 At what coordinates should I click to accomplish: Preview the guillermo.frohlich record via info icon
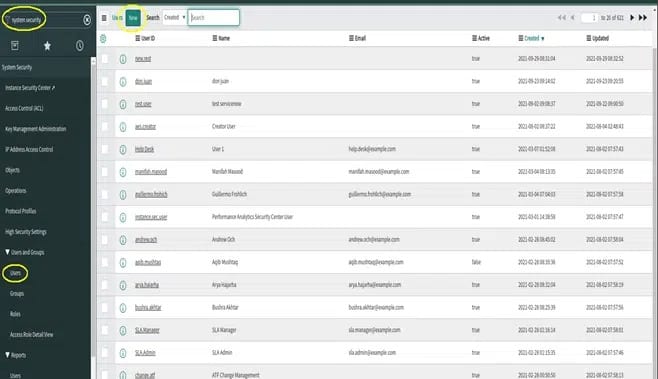coord(123,195)
